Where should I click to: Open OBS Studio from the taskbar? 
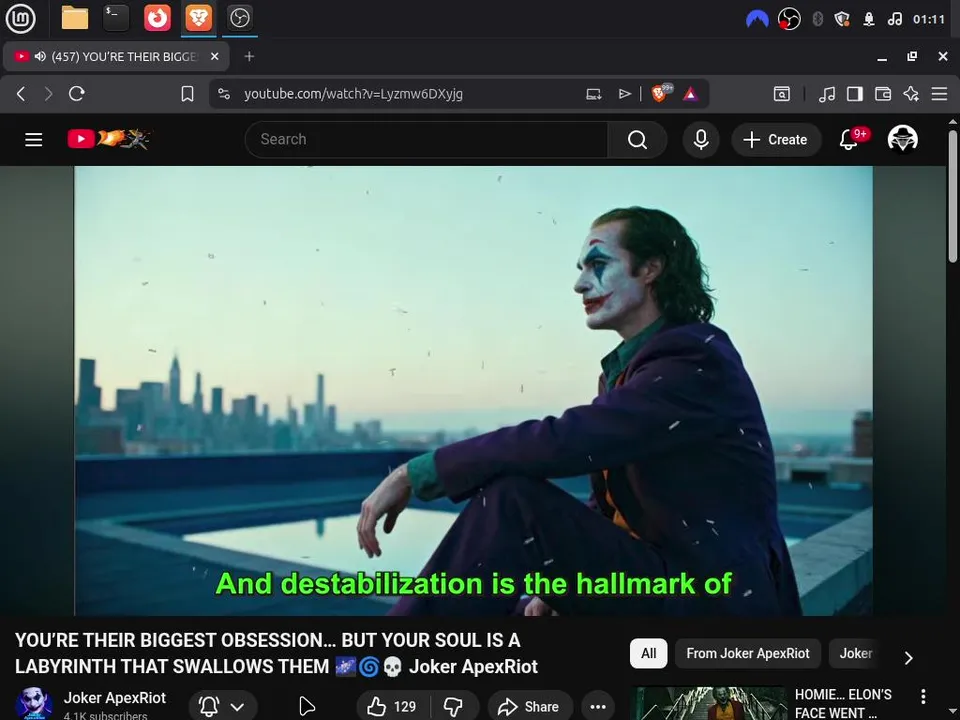(x=239, y=18)
